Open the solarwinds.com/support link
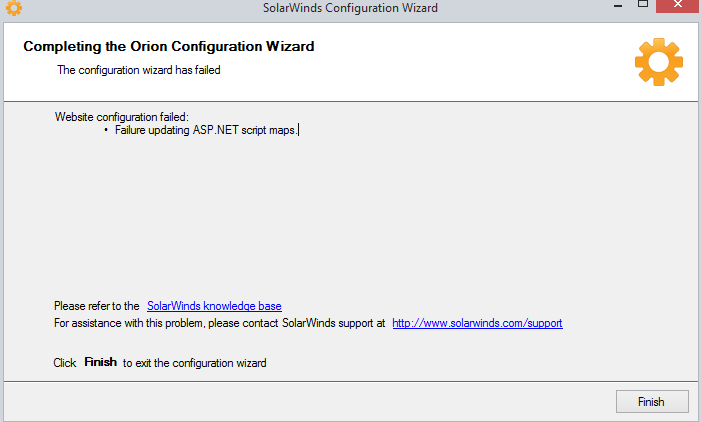Screen dimensions: 702x422 click(x=477, y=323)
